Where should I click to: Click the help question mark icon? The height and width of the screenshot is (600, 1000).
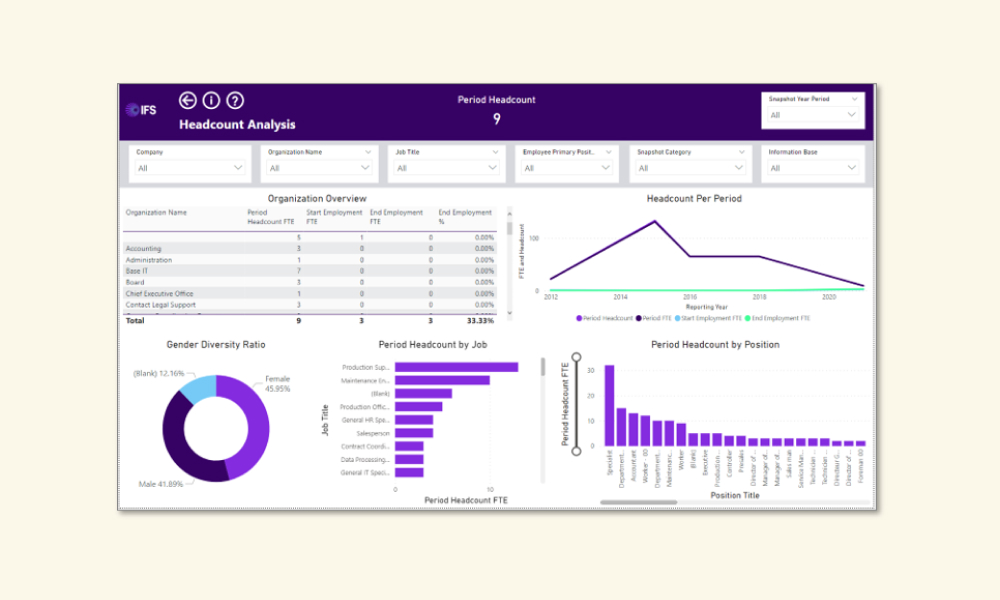(x=235, y=100)
